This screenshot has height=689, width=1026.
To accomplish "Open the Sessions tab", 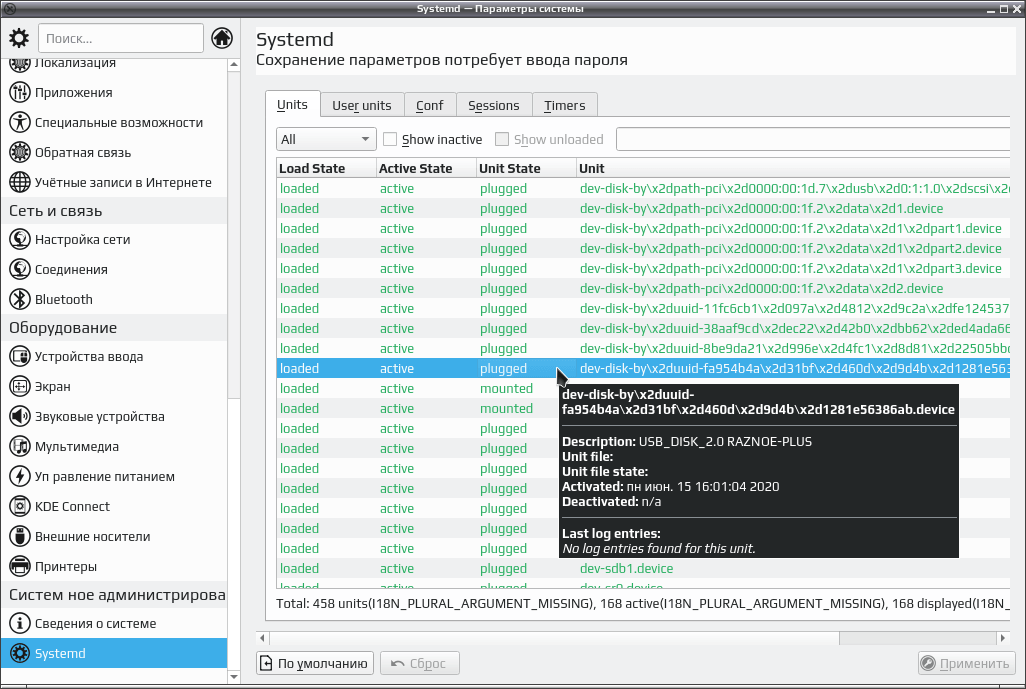I will [494, 105].
